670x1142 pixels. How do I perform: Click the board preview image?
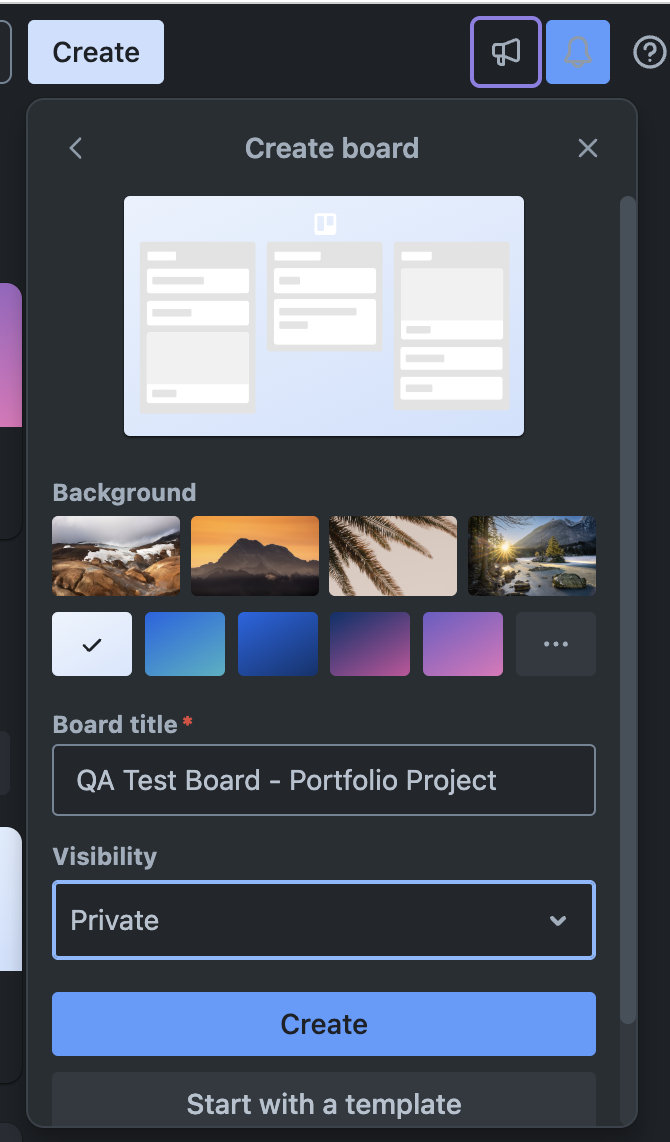pyautogui.click(x=324, y=315)
